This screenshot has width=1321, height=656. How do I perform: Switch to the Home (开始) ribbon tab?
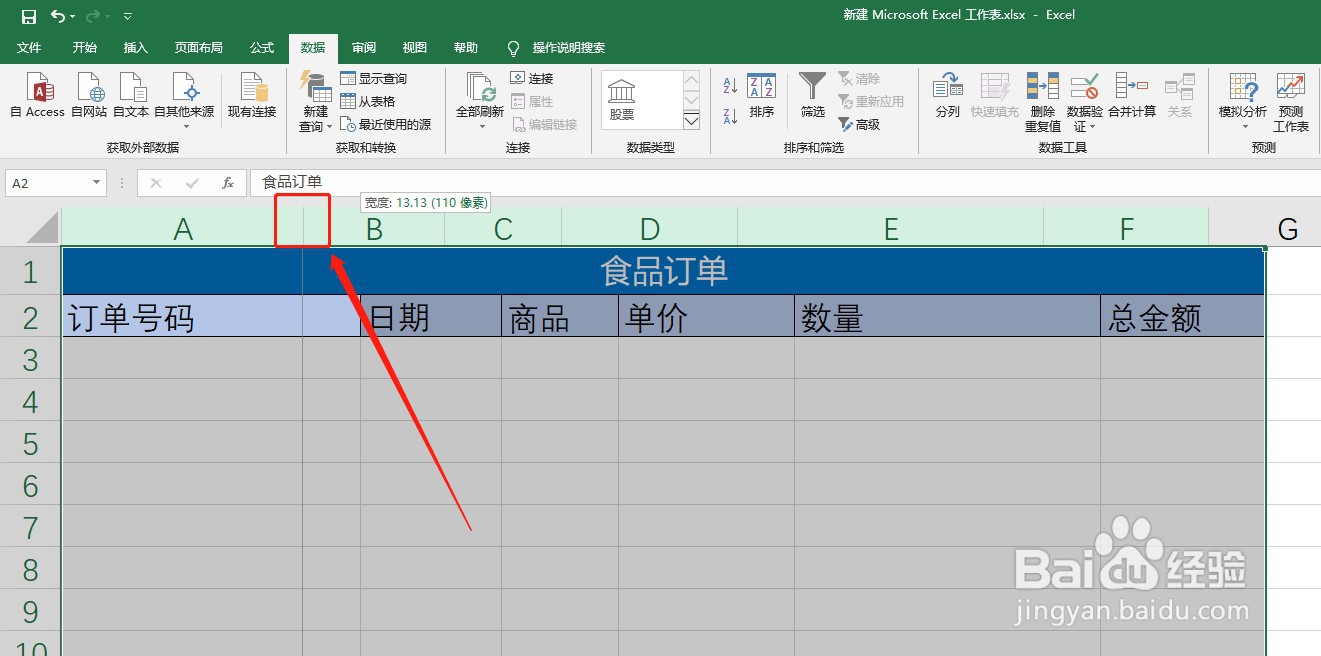point(84,47)
